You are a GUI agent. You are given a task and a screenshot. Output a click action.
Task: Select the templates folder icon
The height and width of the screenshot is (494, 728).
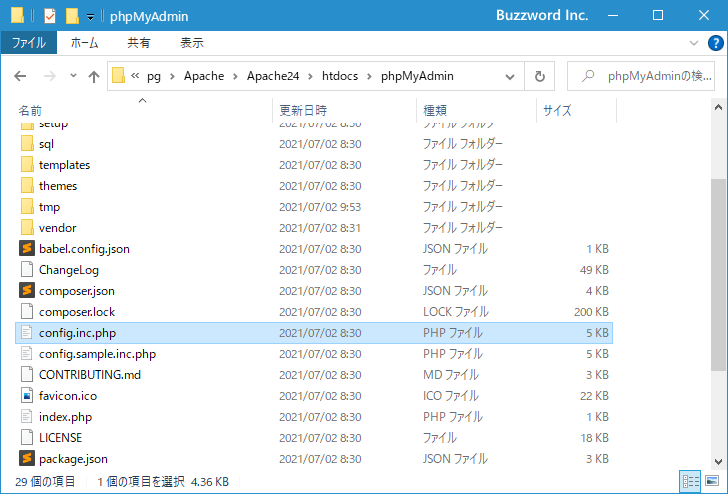click(27, 164)
